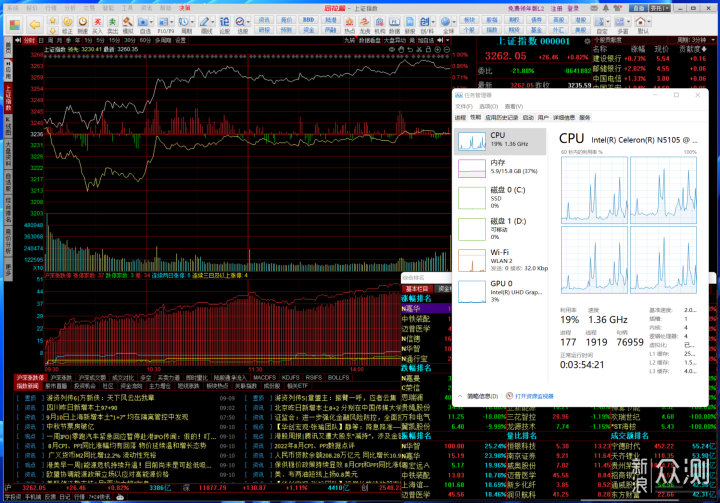This screenshot has height=503, width=720.
Task: Select 内存 in Task Manager sidebar
Action: [501, 168]
